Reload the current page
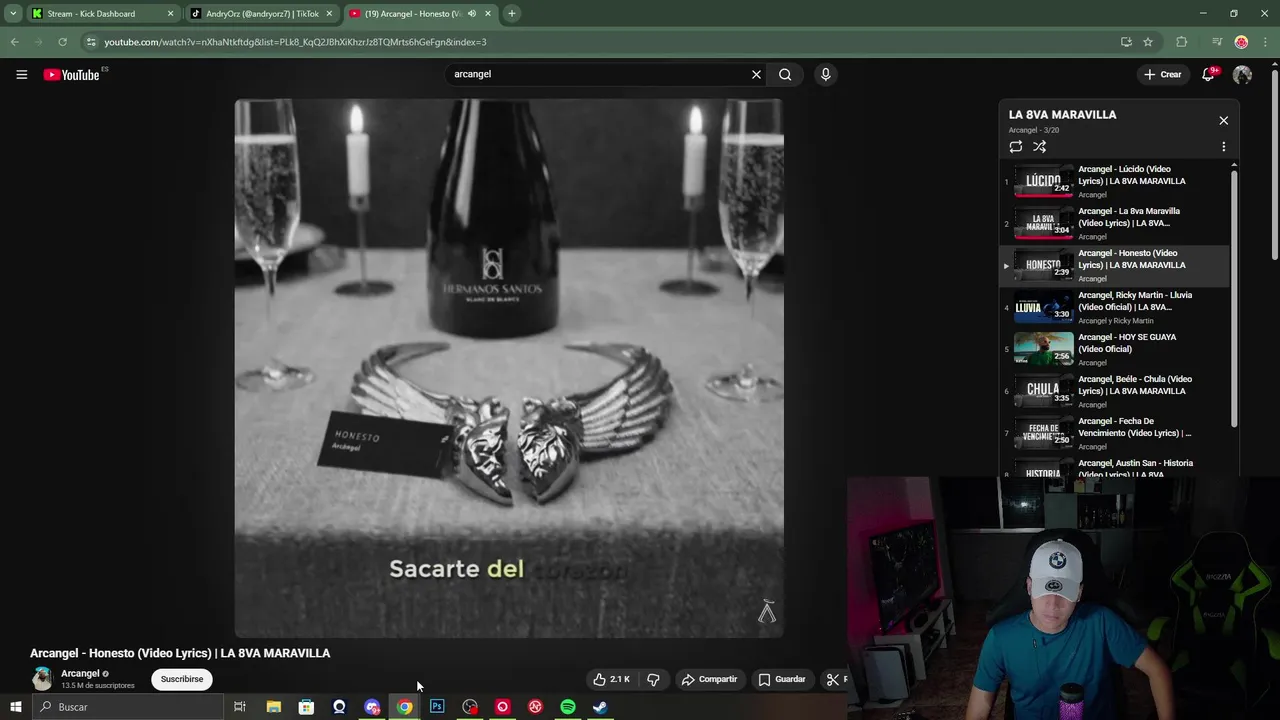 (x=62, y=42)
